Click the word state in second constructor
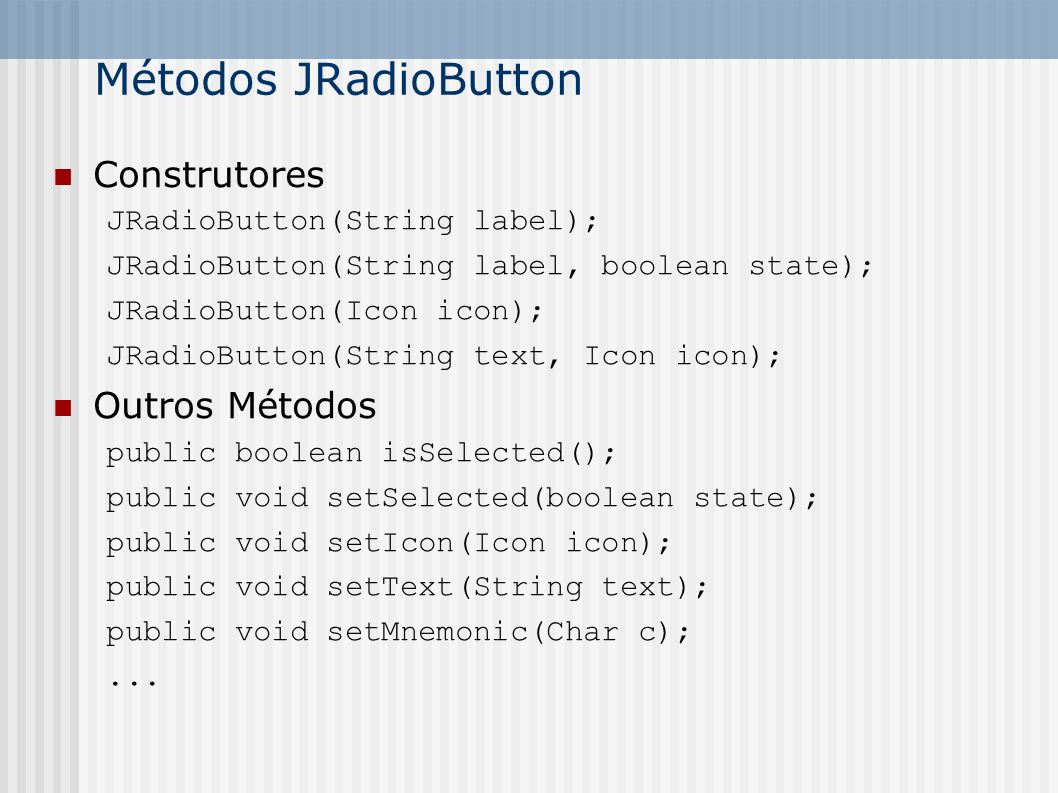 (x=795, y=266)
